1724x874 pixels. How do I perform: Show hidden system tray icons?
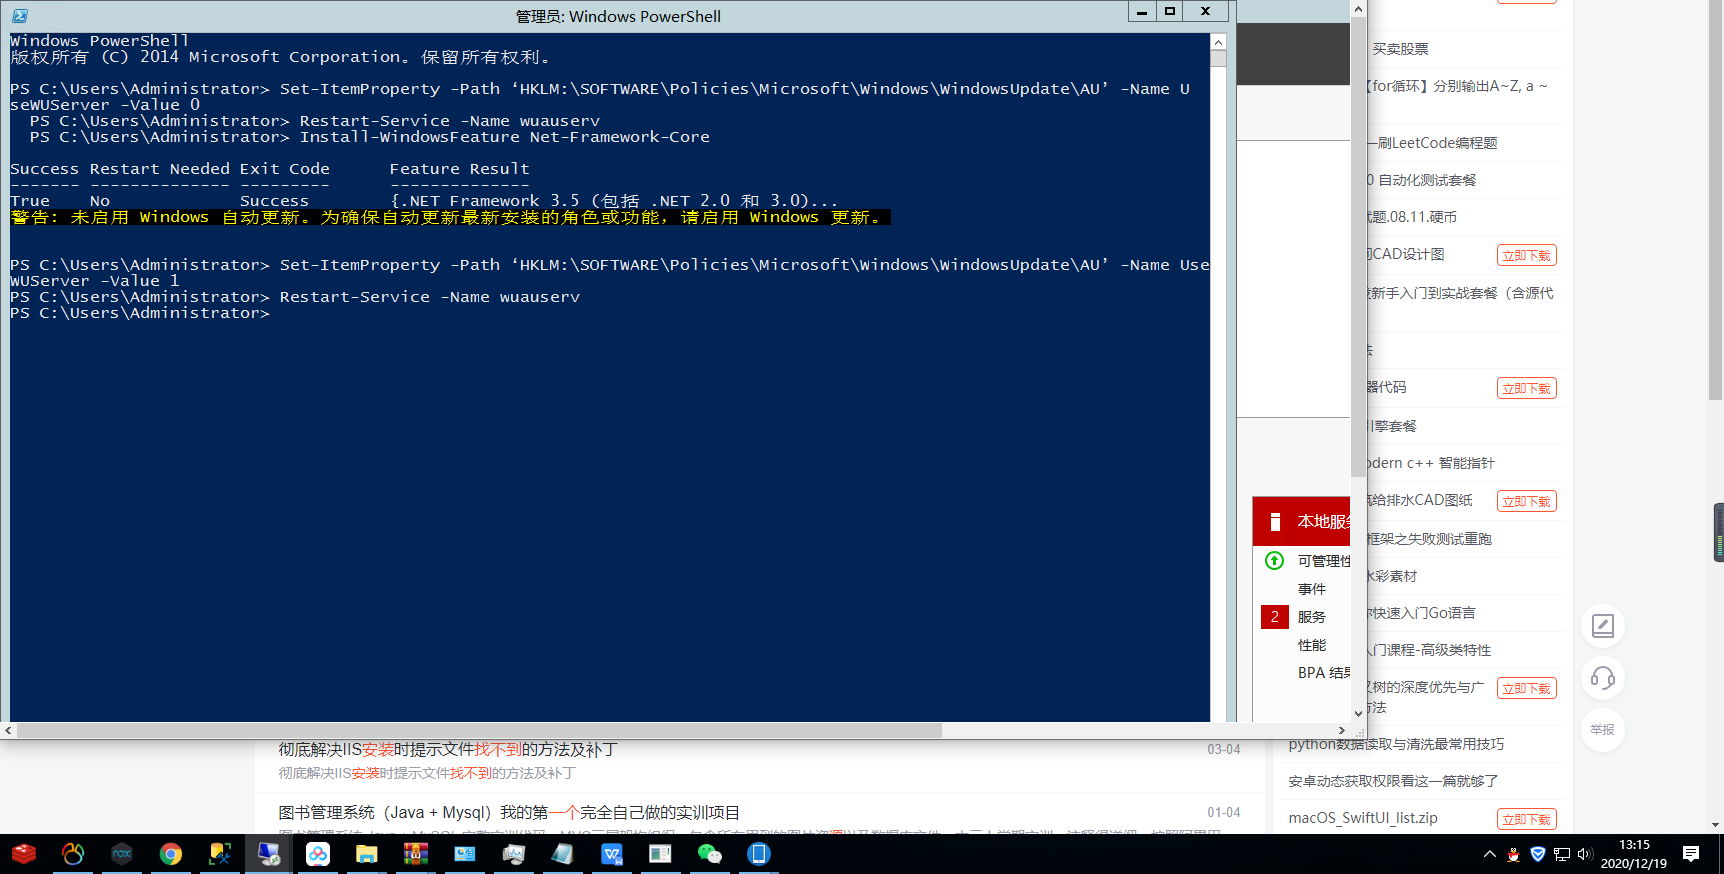1490,854
